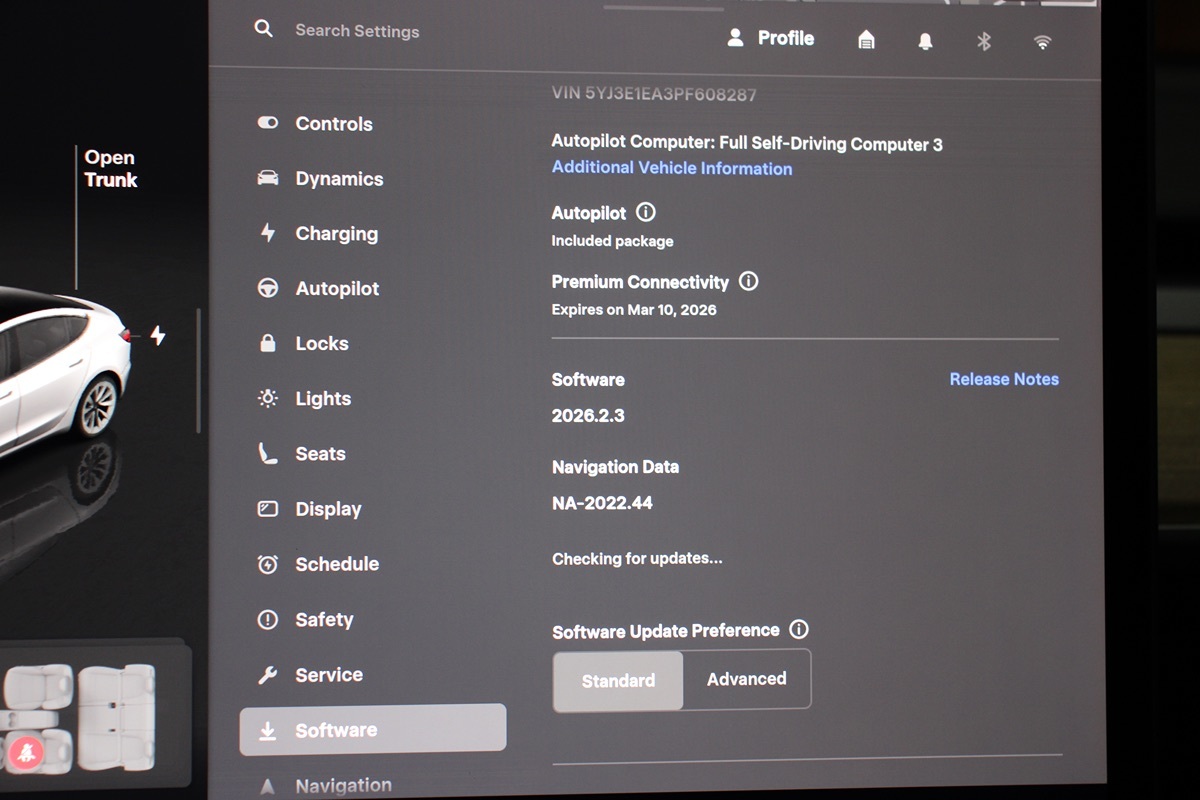Select Standard software update preference
Image resolution: width=1200 pixels, height=800 pixels.
pos(618,680)
